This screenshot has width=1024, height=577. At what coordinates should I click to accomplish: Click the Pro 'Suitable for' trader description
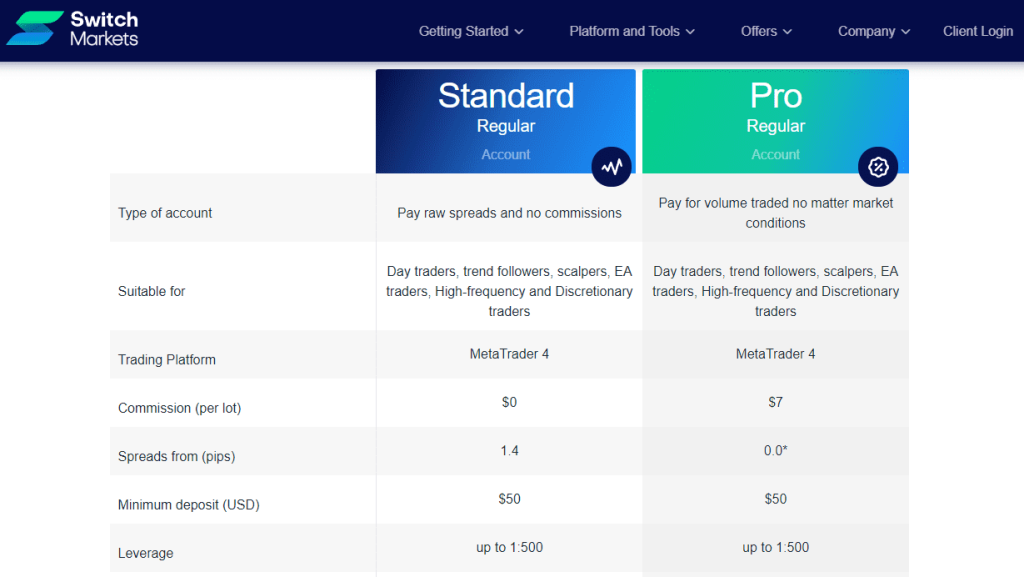pos(776,291)
